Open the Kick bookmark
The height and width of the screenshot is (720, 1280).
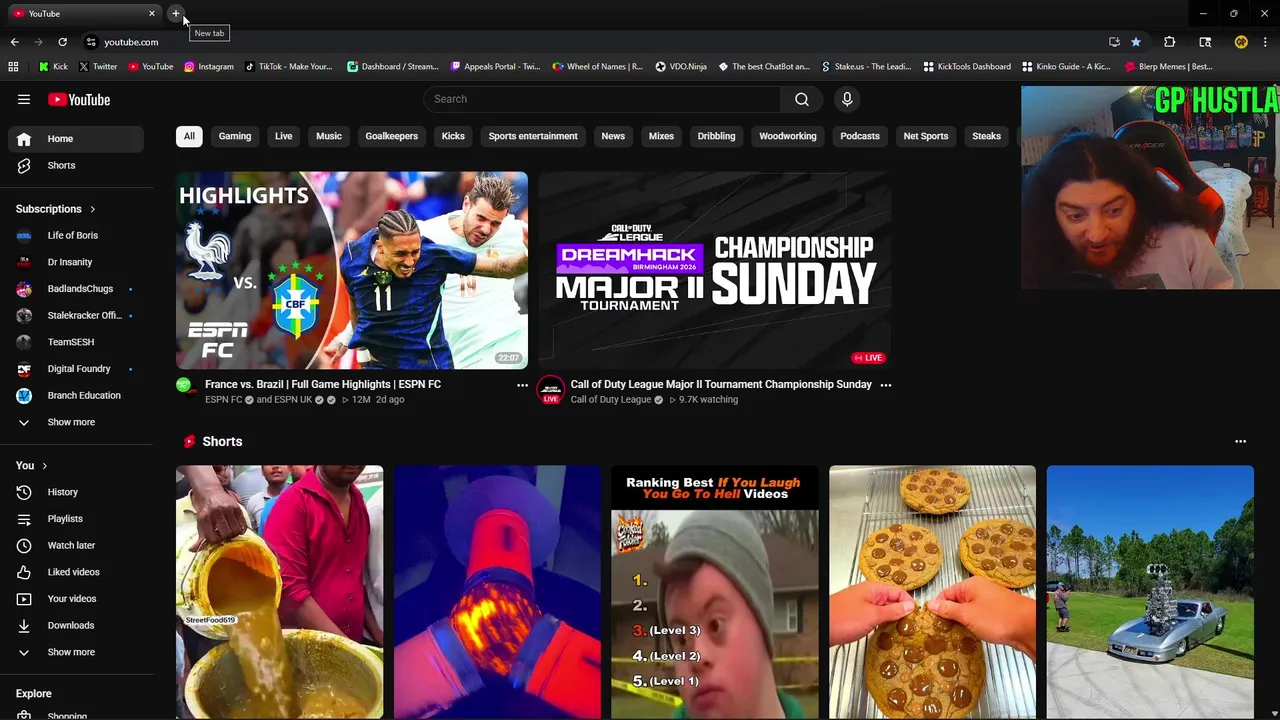tap(54, 67)
